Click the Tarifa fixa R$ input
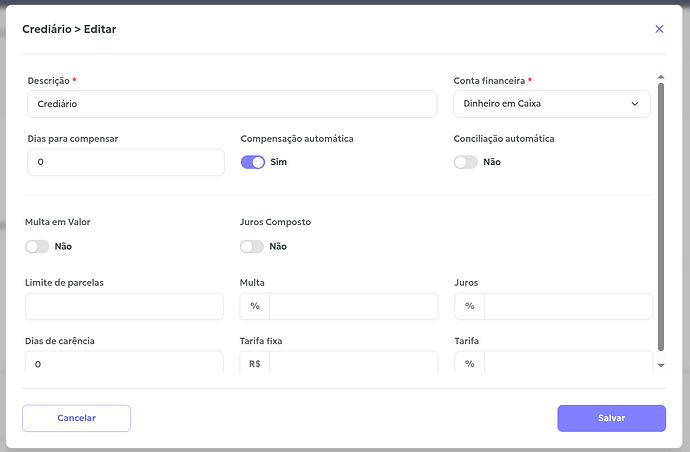Viewport: 690px width, 452px height. [x=353, y=362]
